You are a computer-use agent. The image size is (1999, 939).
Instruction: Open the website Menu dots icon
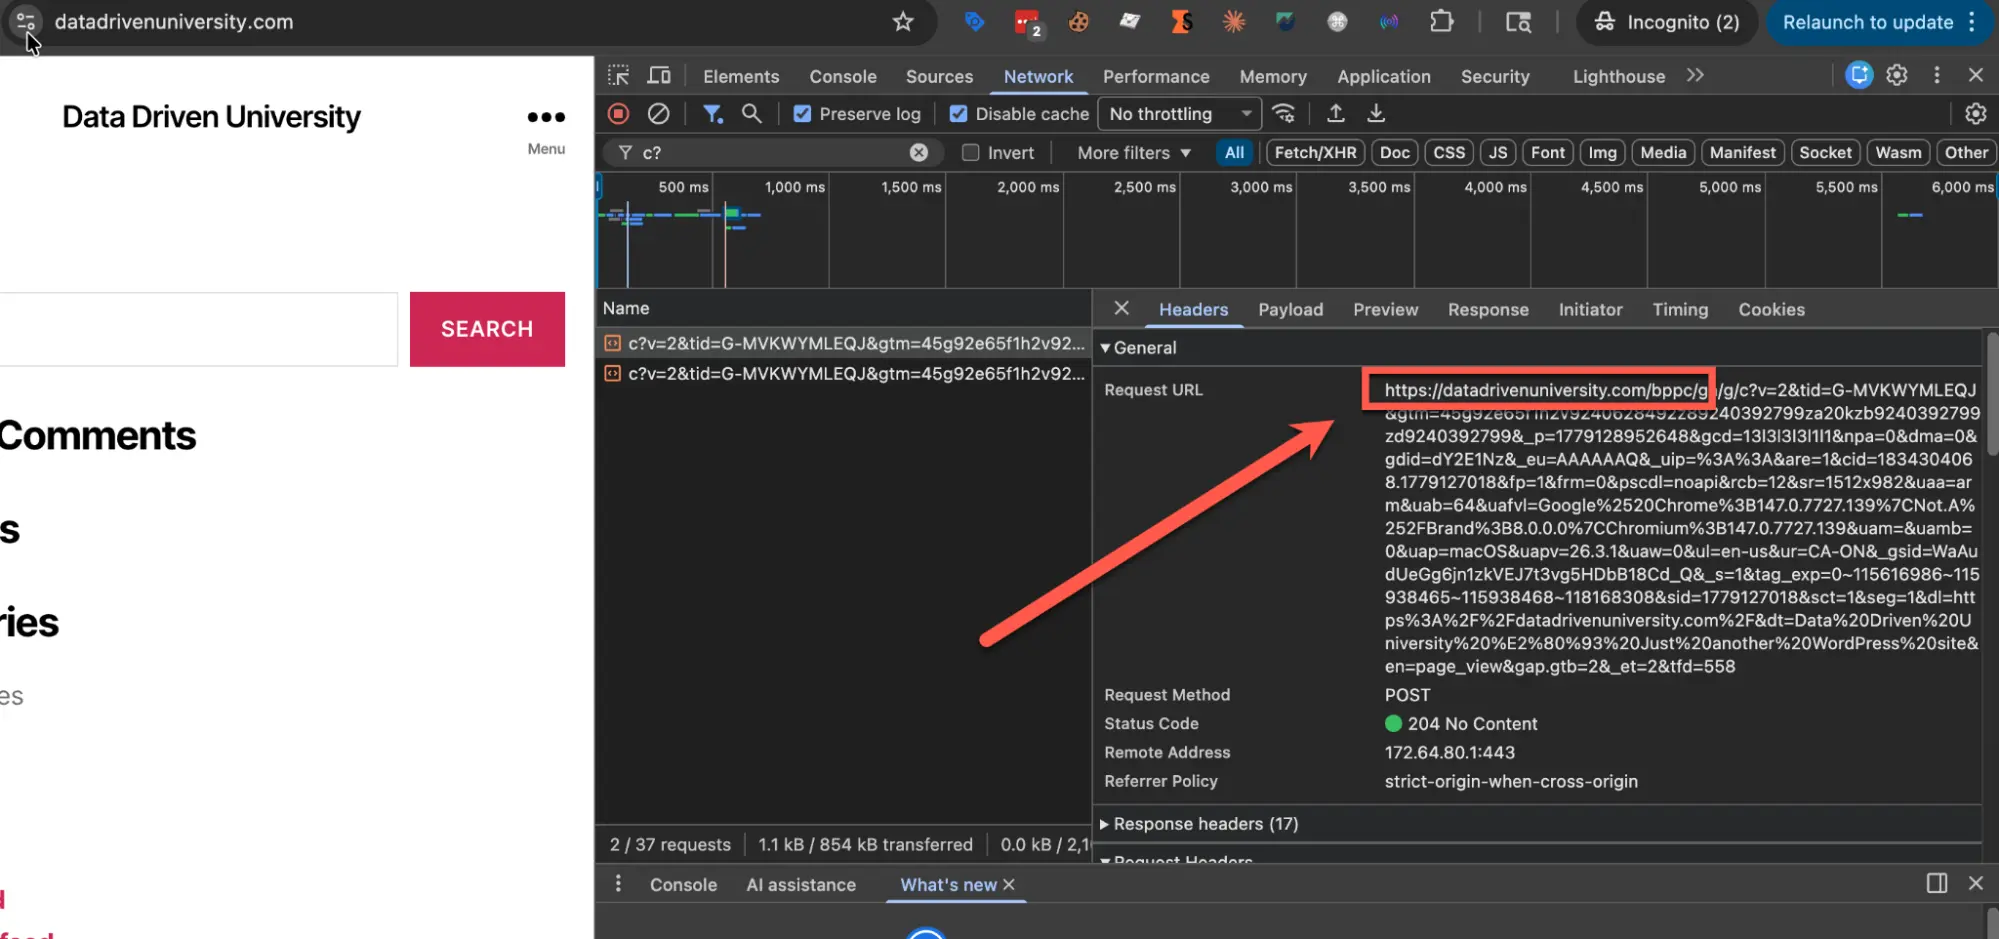point(546,117)
